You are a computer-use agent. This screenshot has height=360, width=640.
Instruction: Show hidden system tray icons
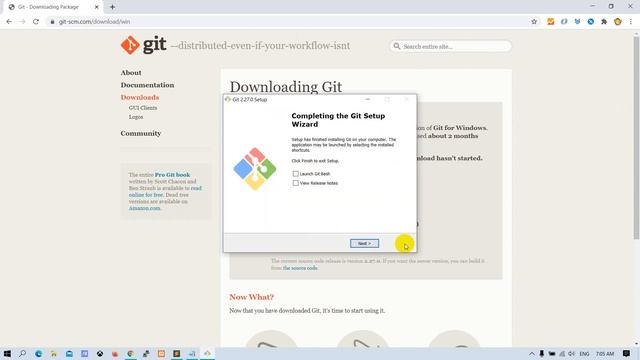pyautogui.click(x=531, y=353)
